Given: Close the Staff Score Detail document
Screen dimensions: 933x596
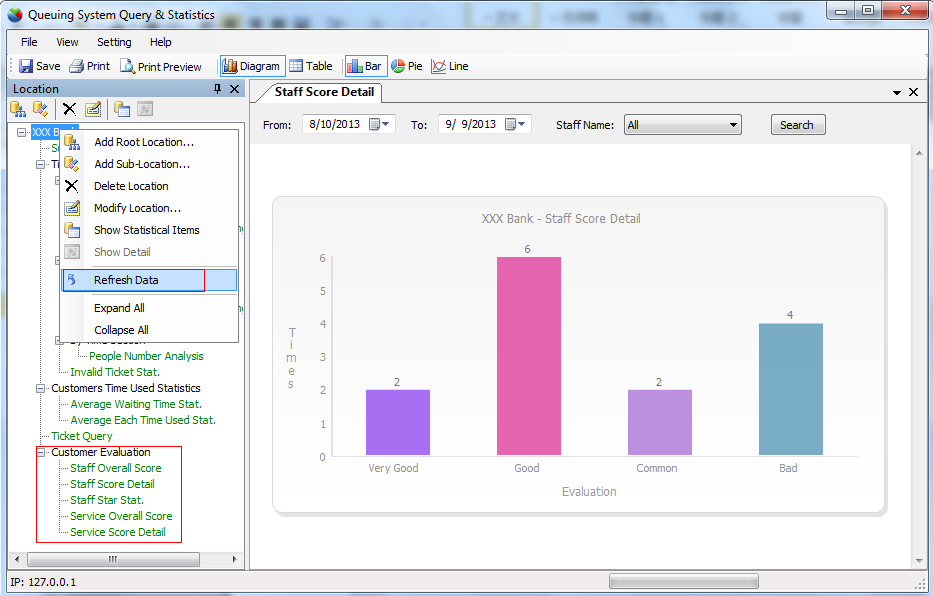Looking at the screenshot, I should [913, 92].
